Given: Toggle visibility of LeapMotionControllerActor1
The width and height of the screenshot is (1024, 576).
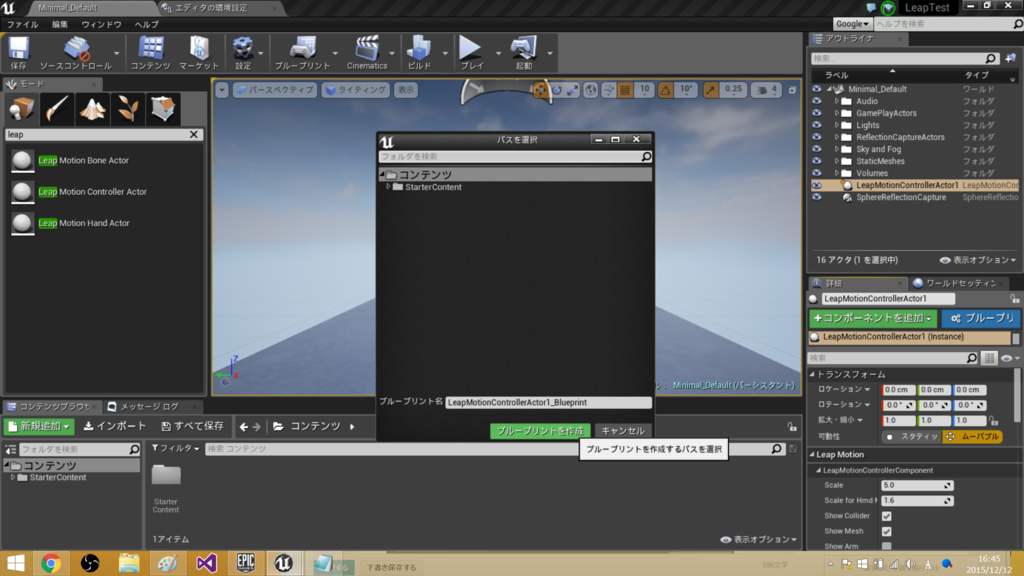Looking at the screenshot, I should click(x=816, y=185).
